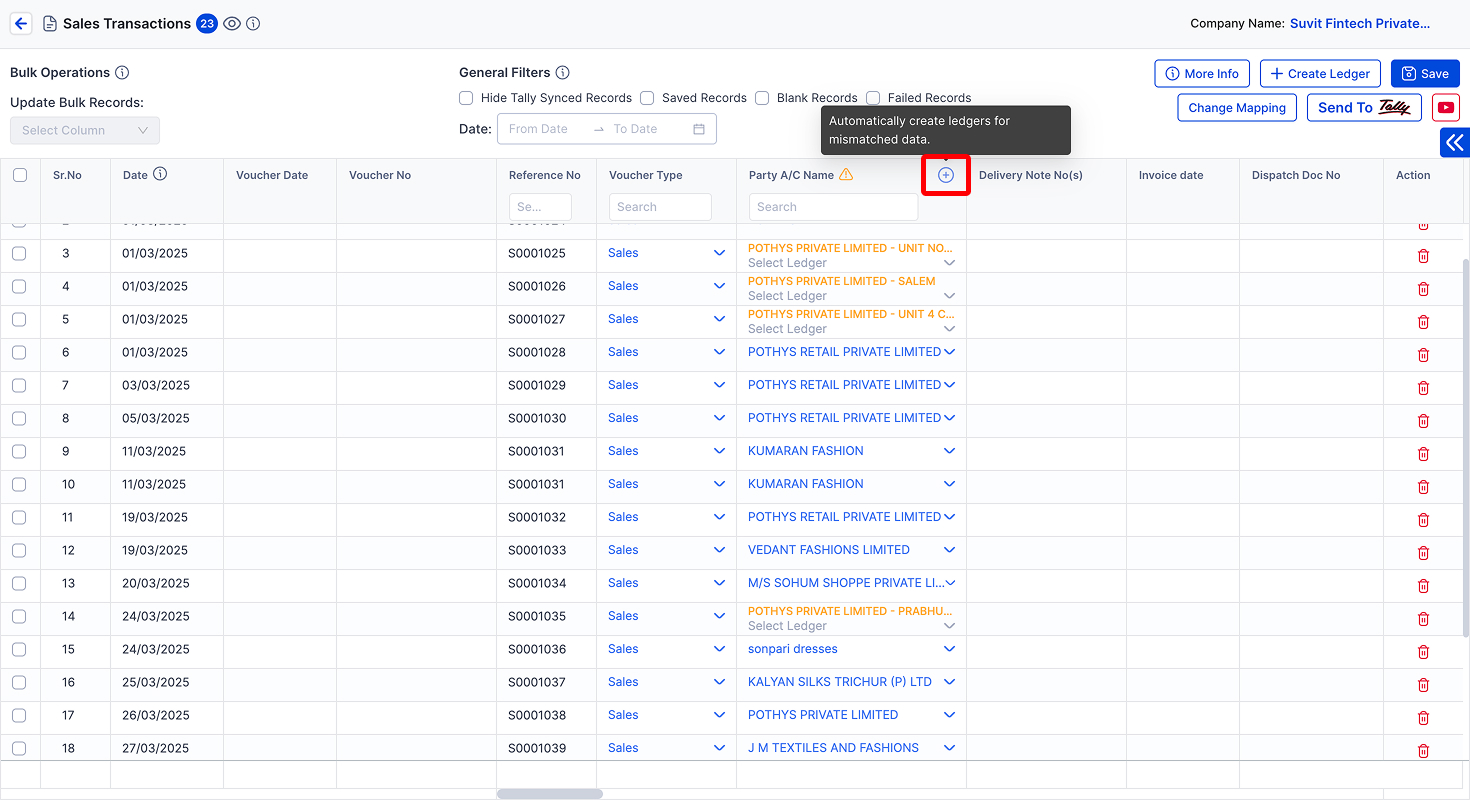The width and height of the screenshot is (1470, 800).
Task: Click the back arrow beside Sales Transactions
Action: (x=21, y=23)
